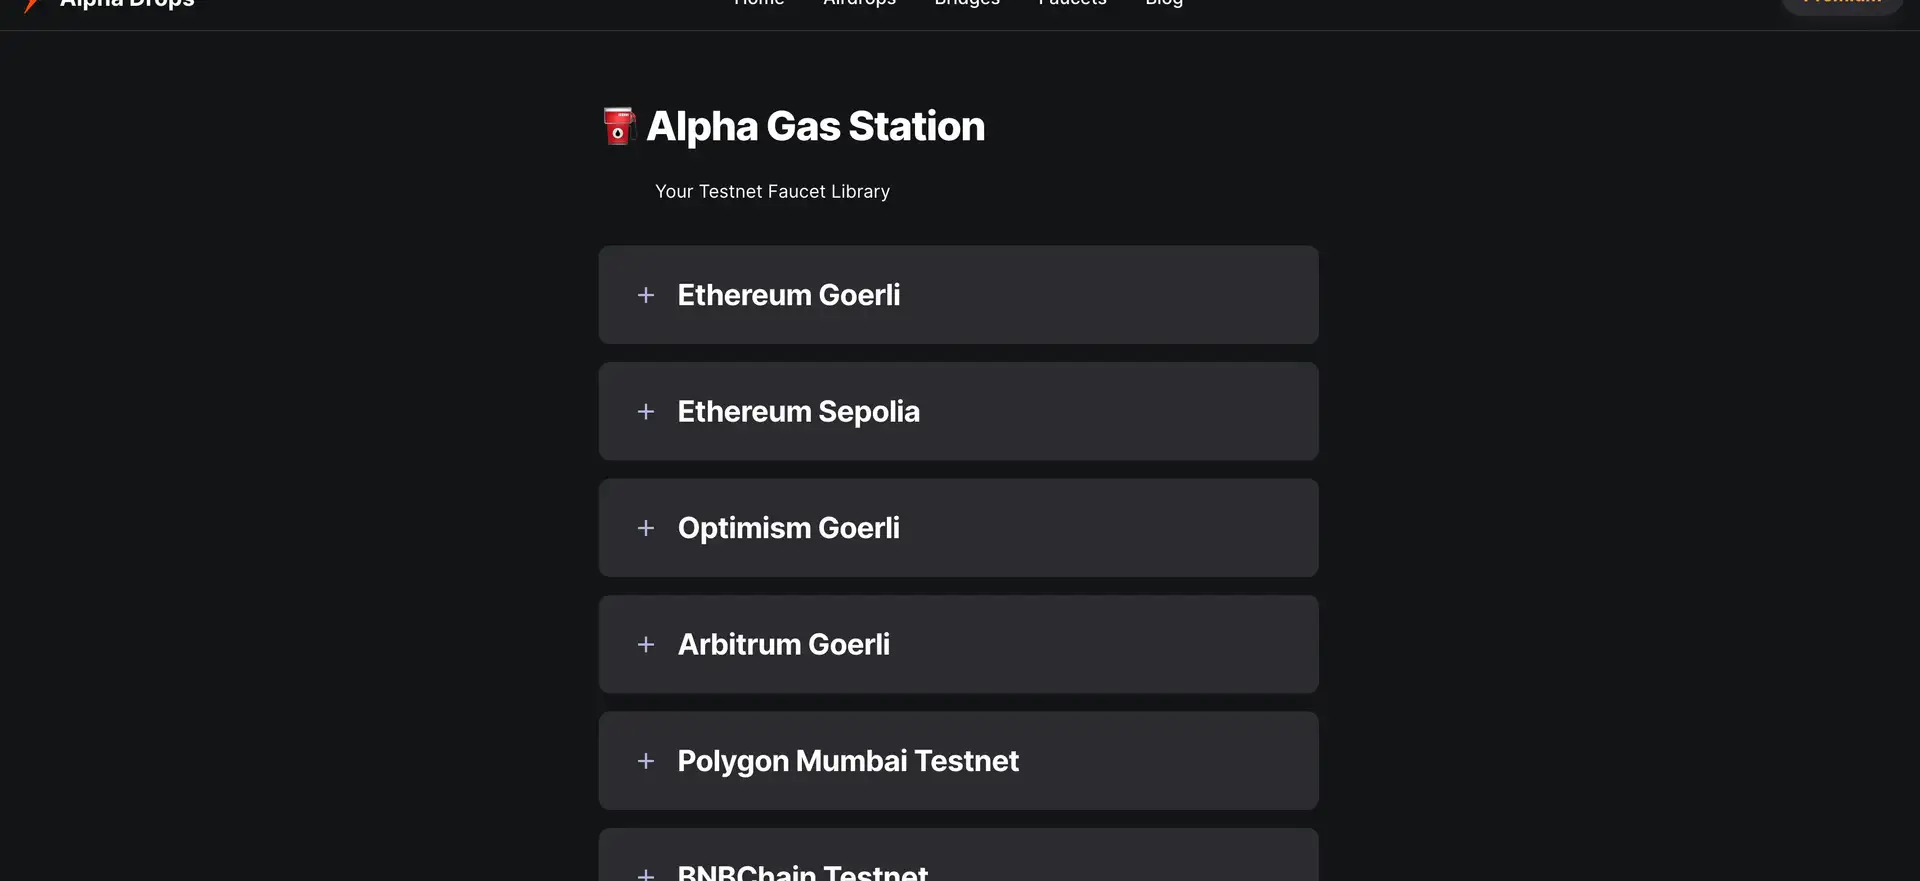Open the Faucets nav item
Viewport: 1920px width, 881px height.
click(x=1072, y=4)
